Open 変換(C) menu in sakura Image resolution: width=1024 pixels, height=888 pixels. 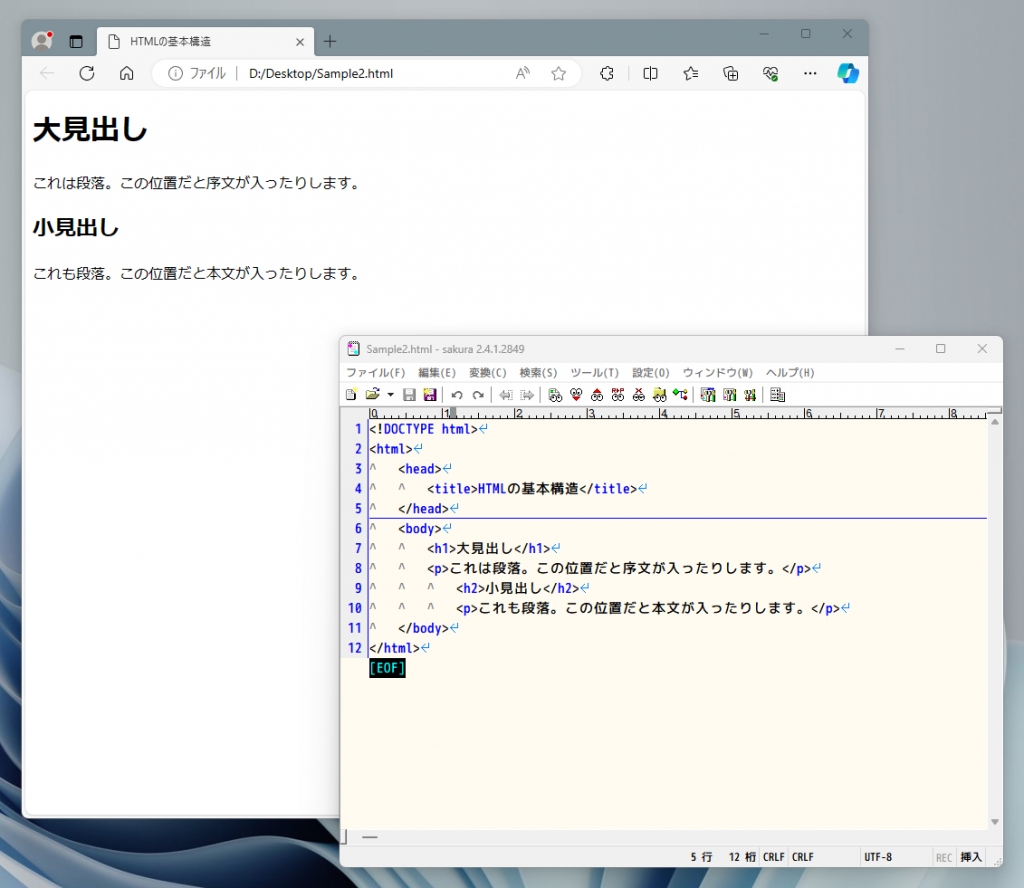pyautogui.click(x=488, y=373)
